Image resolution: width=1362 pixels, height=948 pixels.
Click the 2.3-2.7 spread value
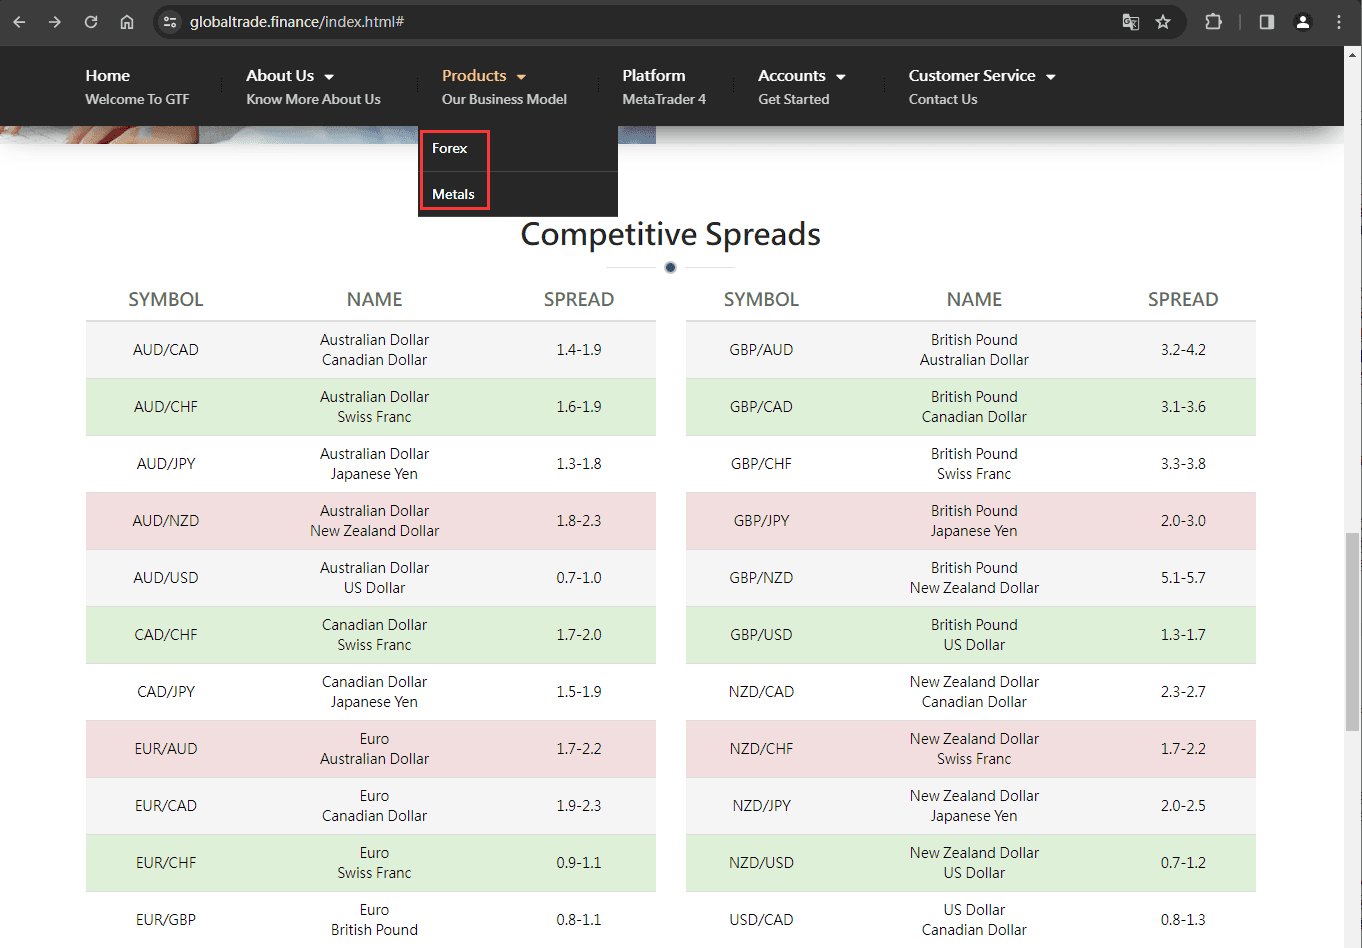(x=1183, y=692)
